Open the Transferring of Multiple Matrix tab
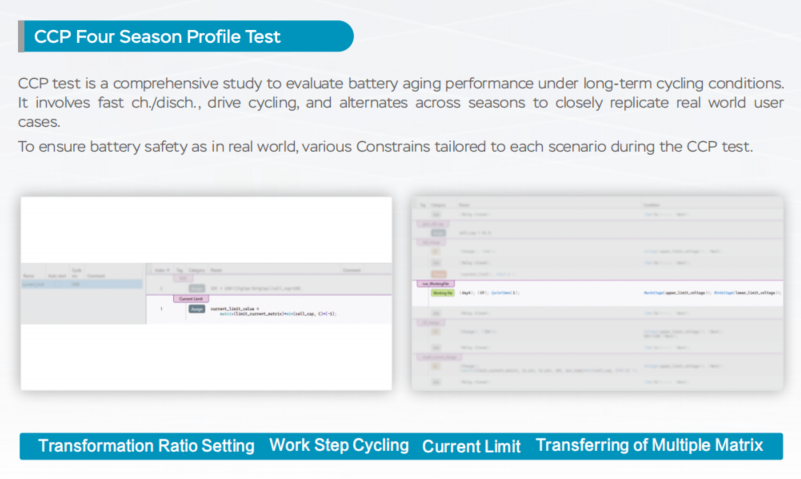The image size is (801, 479). click(x=649, y=446)
